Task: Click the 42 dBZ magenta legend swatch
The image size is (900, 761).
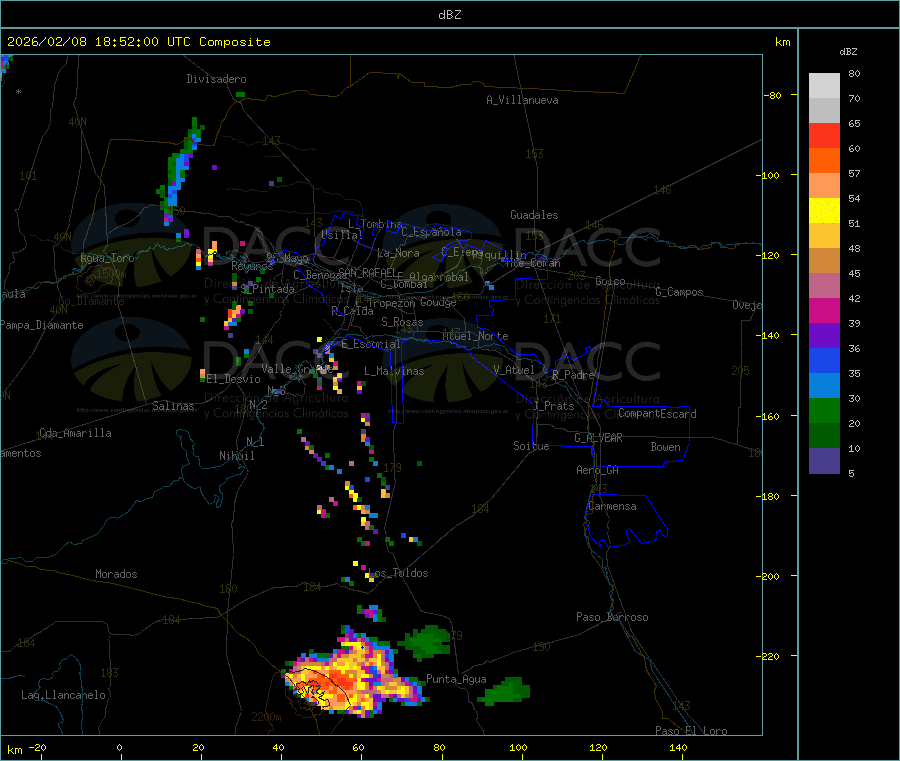Action: pos(824,310)
